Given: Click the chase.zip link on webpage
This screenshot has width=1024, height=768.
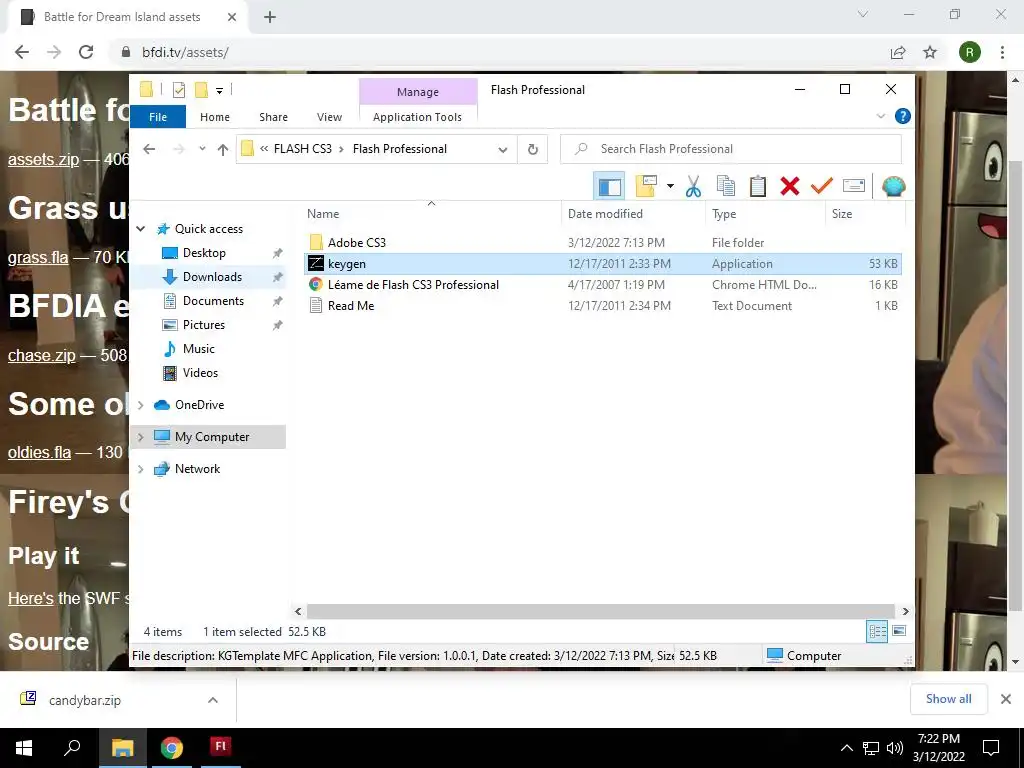Looking at the screenshot, I should point(42,355).
